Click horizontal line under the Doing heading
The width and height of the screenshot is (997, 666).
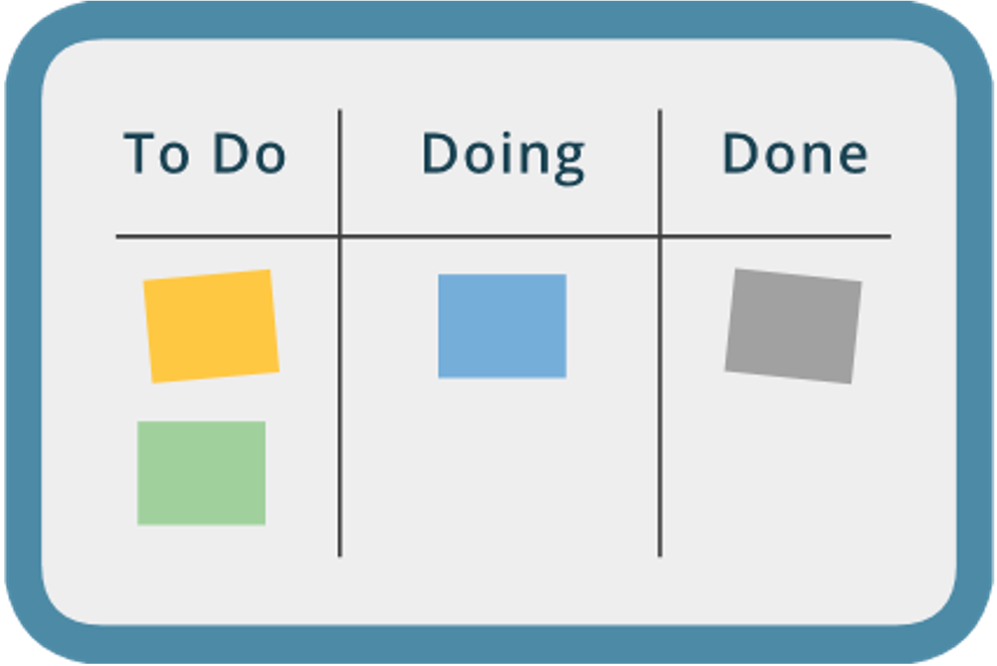500,237
